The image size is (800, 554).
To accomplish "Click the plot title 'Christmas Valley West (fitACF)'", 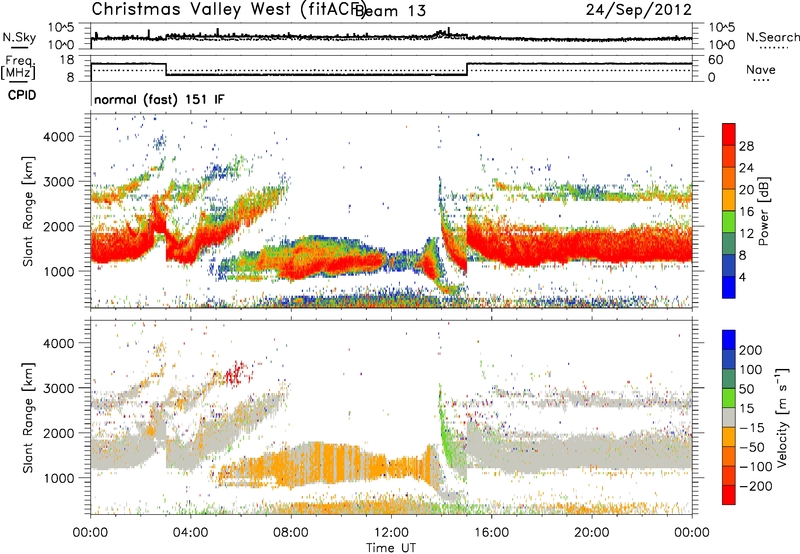I will coord(228,9).
